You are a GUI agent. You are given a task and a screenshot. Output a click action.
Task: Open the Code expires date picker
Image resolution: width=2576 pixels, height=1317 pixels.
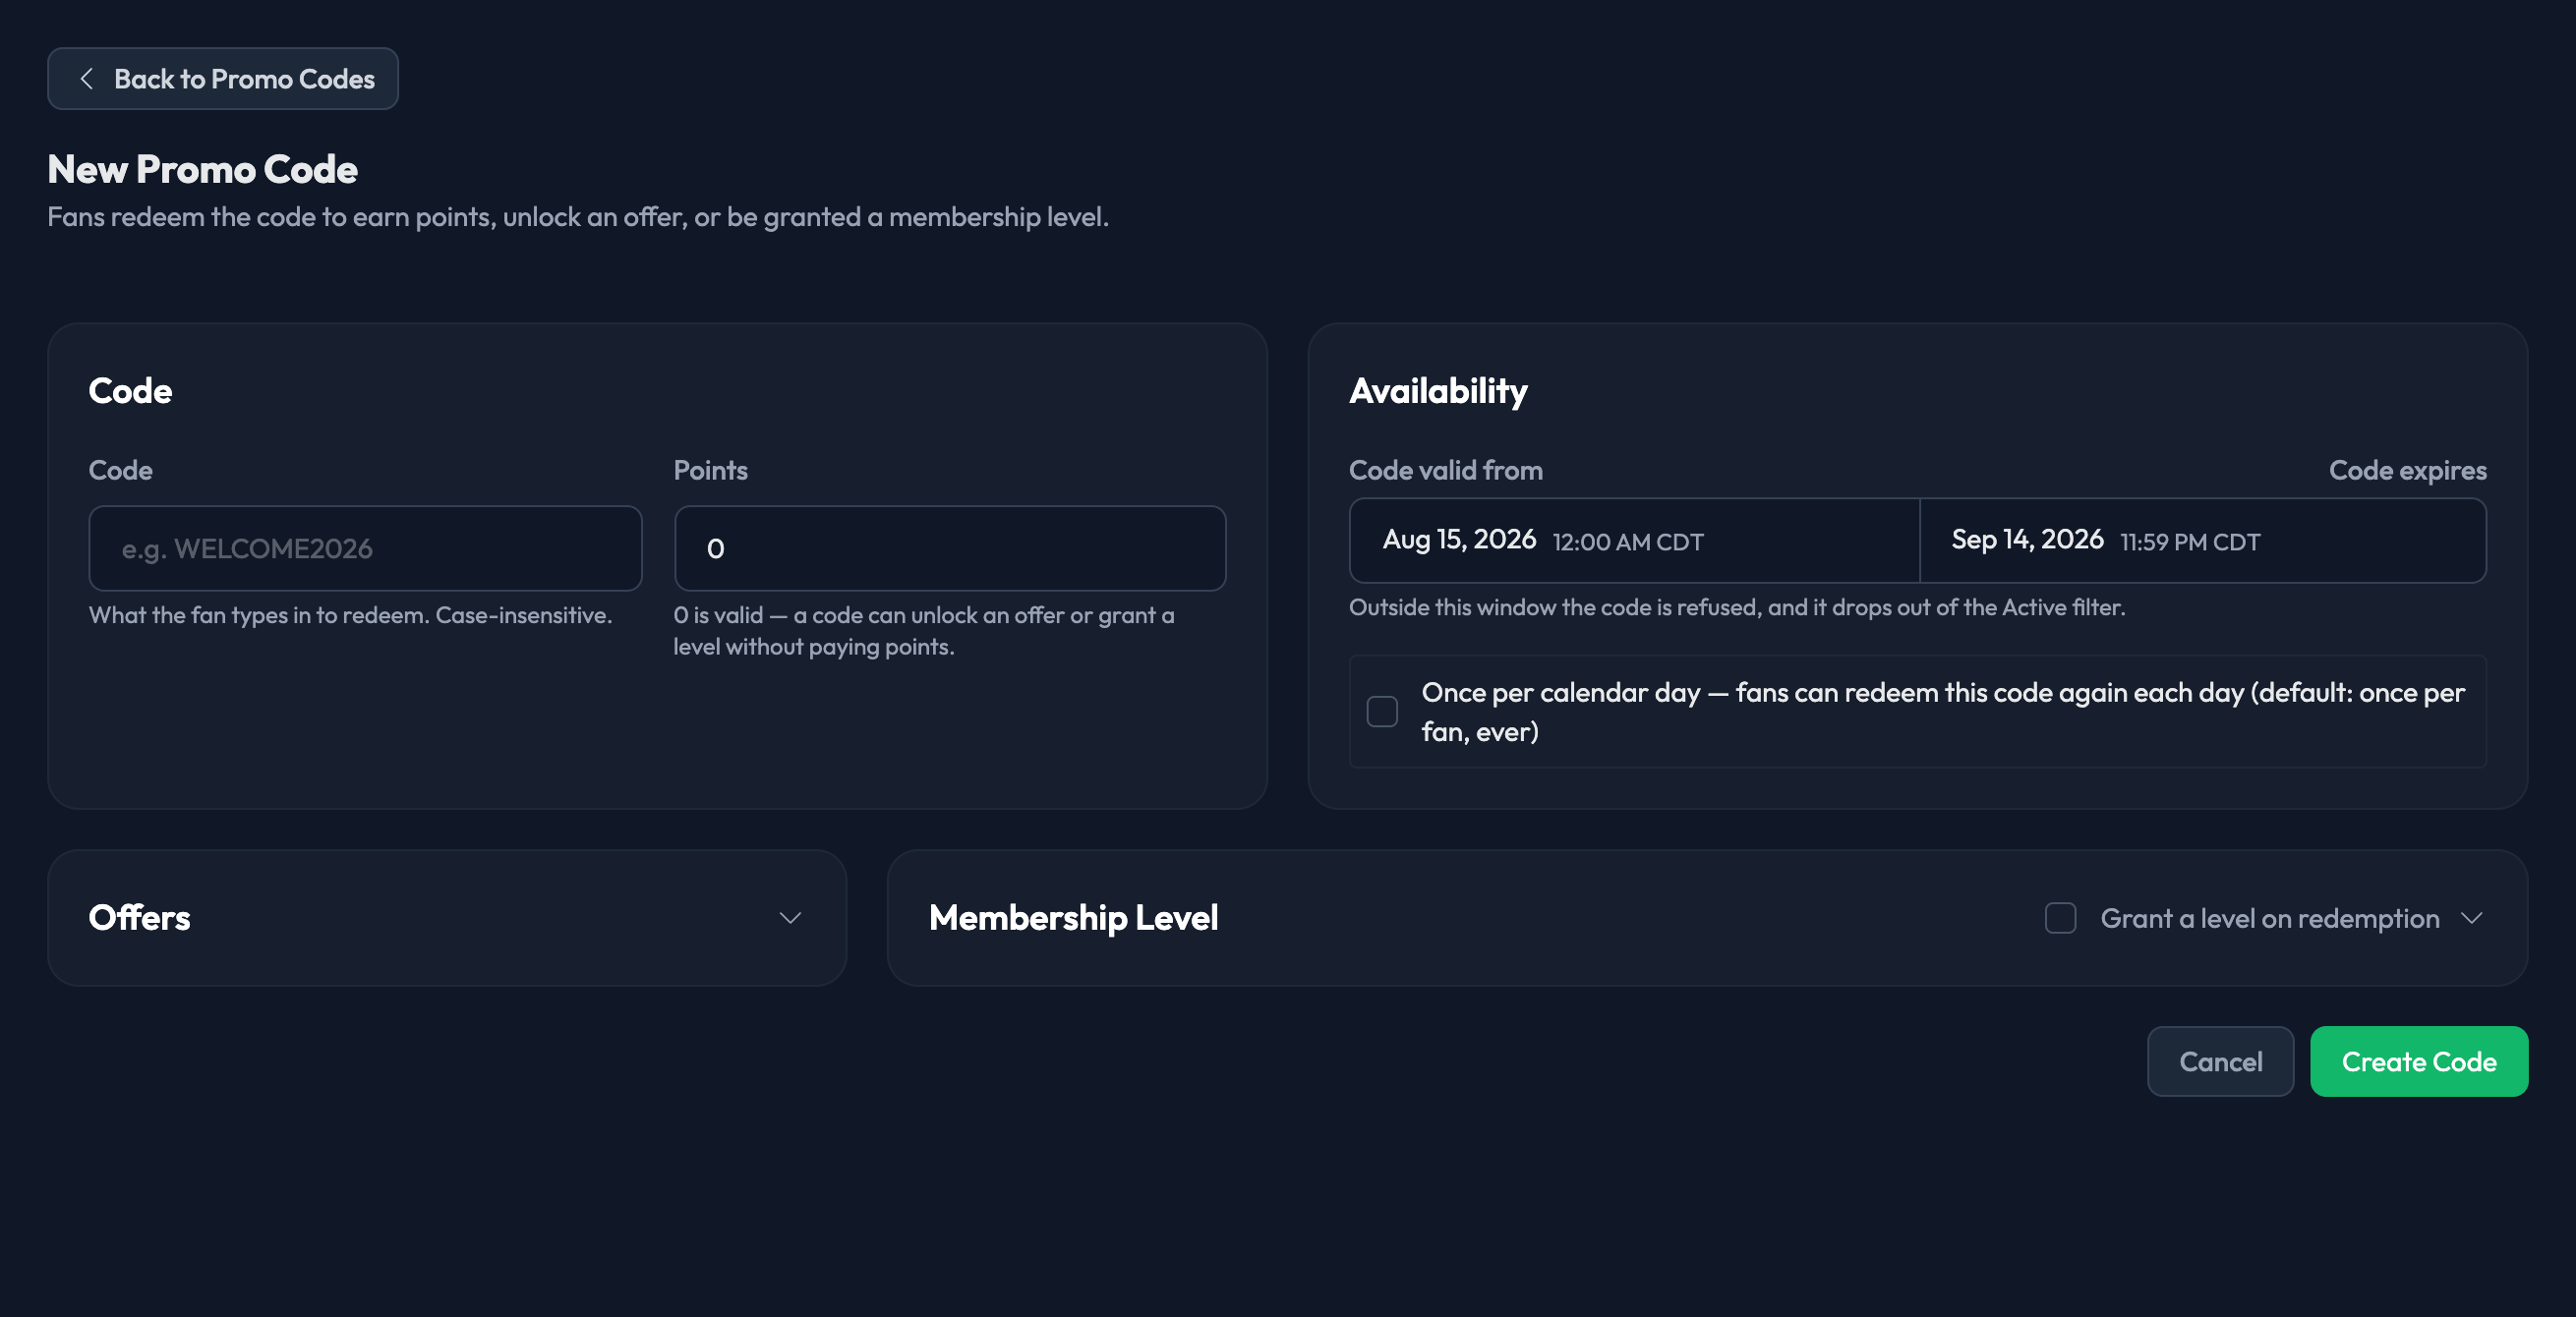(2203, 541)
